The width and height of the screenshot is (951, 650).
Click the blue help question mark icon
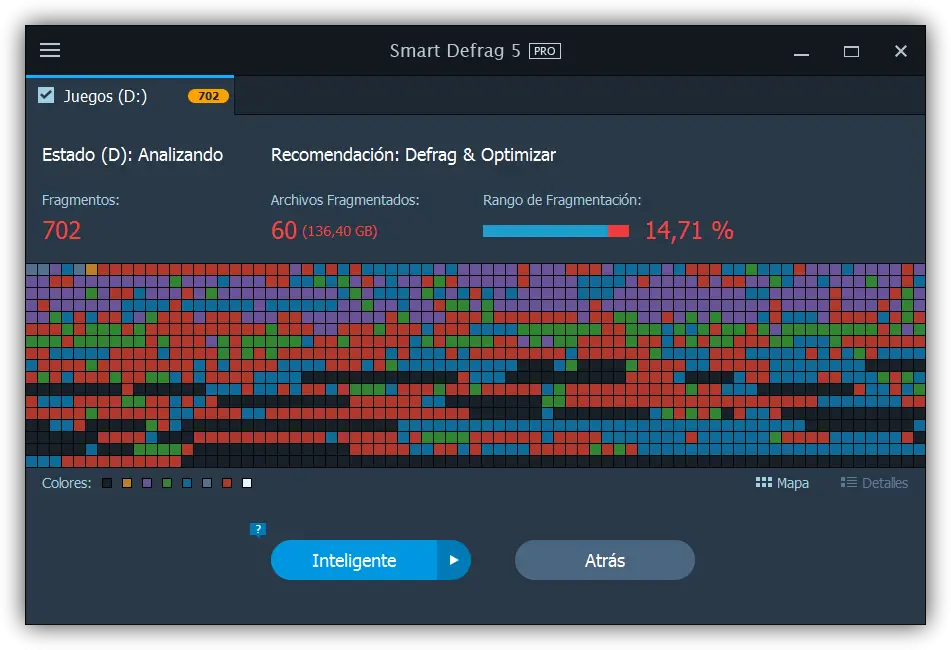click(258, 530)
